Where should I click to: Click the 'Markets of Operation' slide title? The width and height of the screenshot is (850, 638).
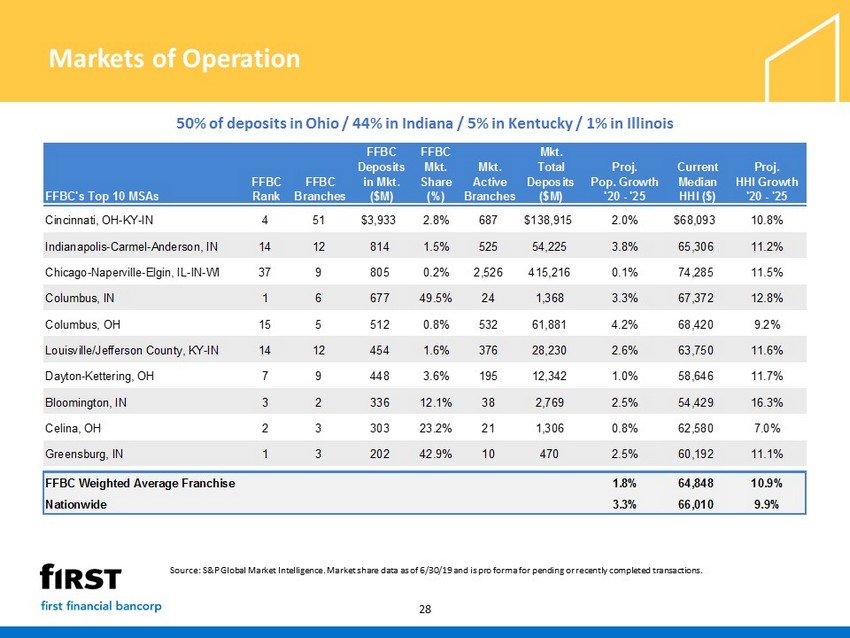174,59
